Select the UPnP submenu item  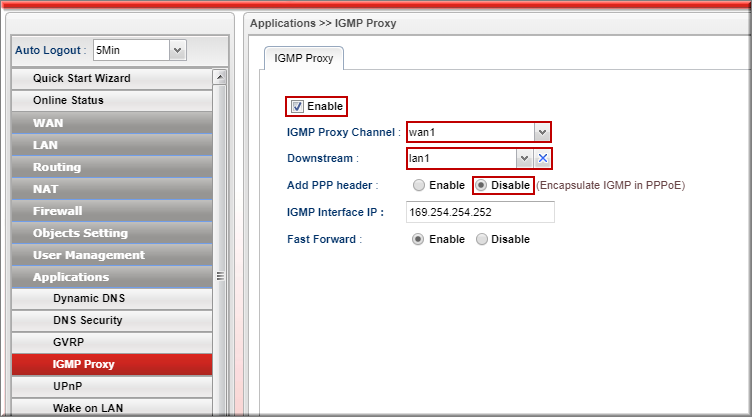pyautogui.click(x=110, y=385)
